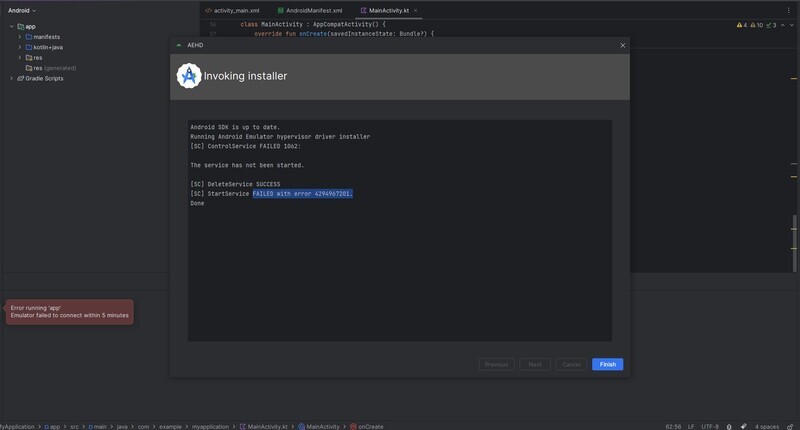Screen dimensions: 800x430
Task: Open the Android project view dropdown
Action: pyautogui.click(x=22, y=10)
